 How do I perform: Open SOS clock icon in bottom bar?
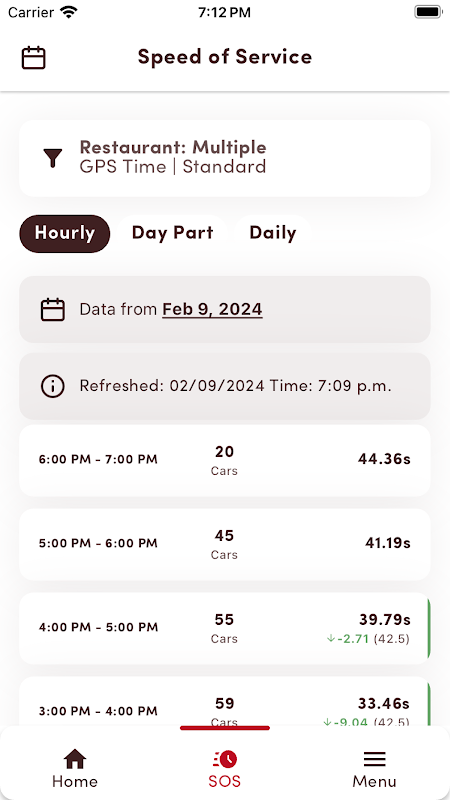click(x=224, y=759)
